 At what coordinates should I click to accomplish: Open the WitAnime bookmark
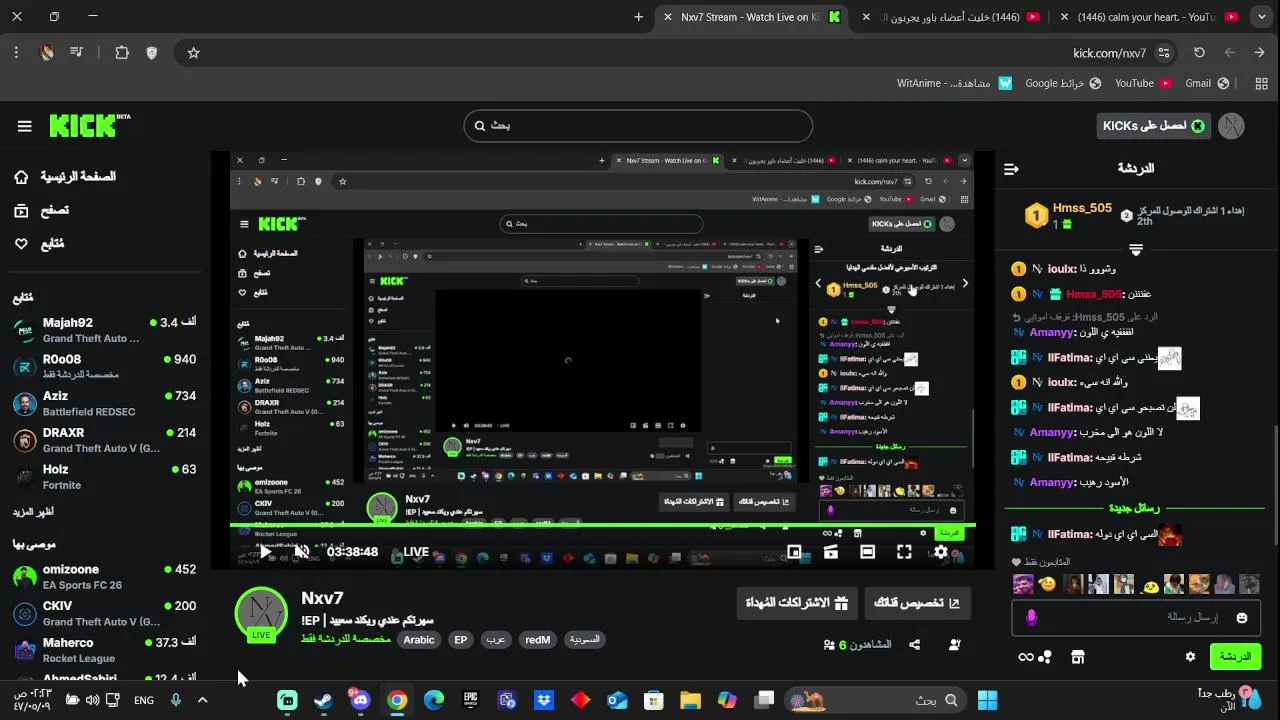coord(954,83)
